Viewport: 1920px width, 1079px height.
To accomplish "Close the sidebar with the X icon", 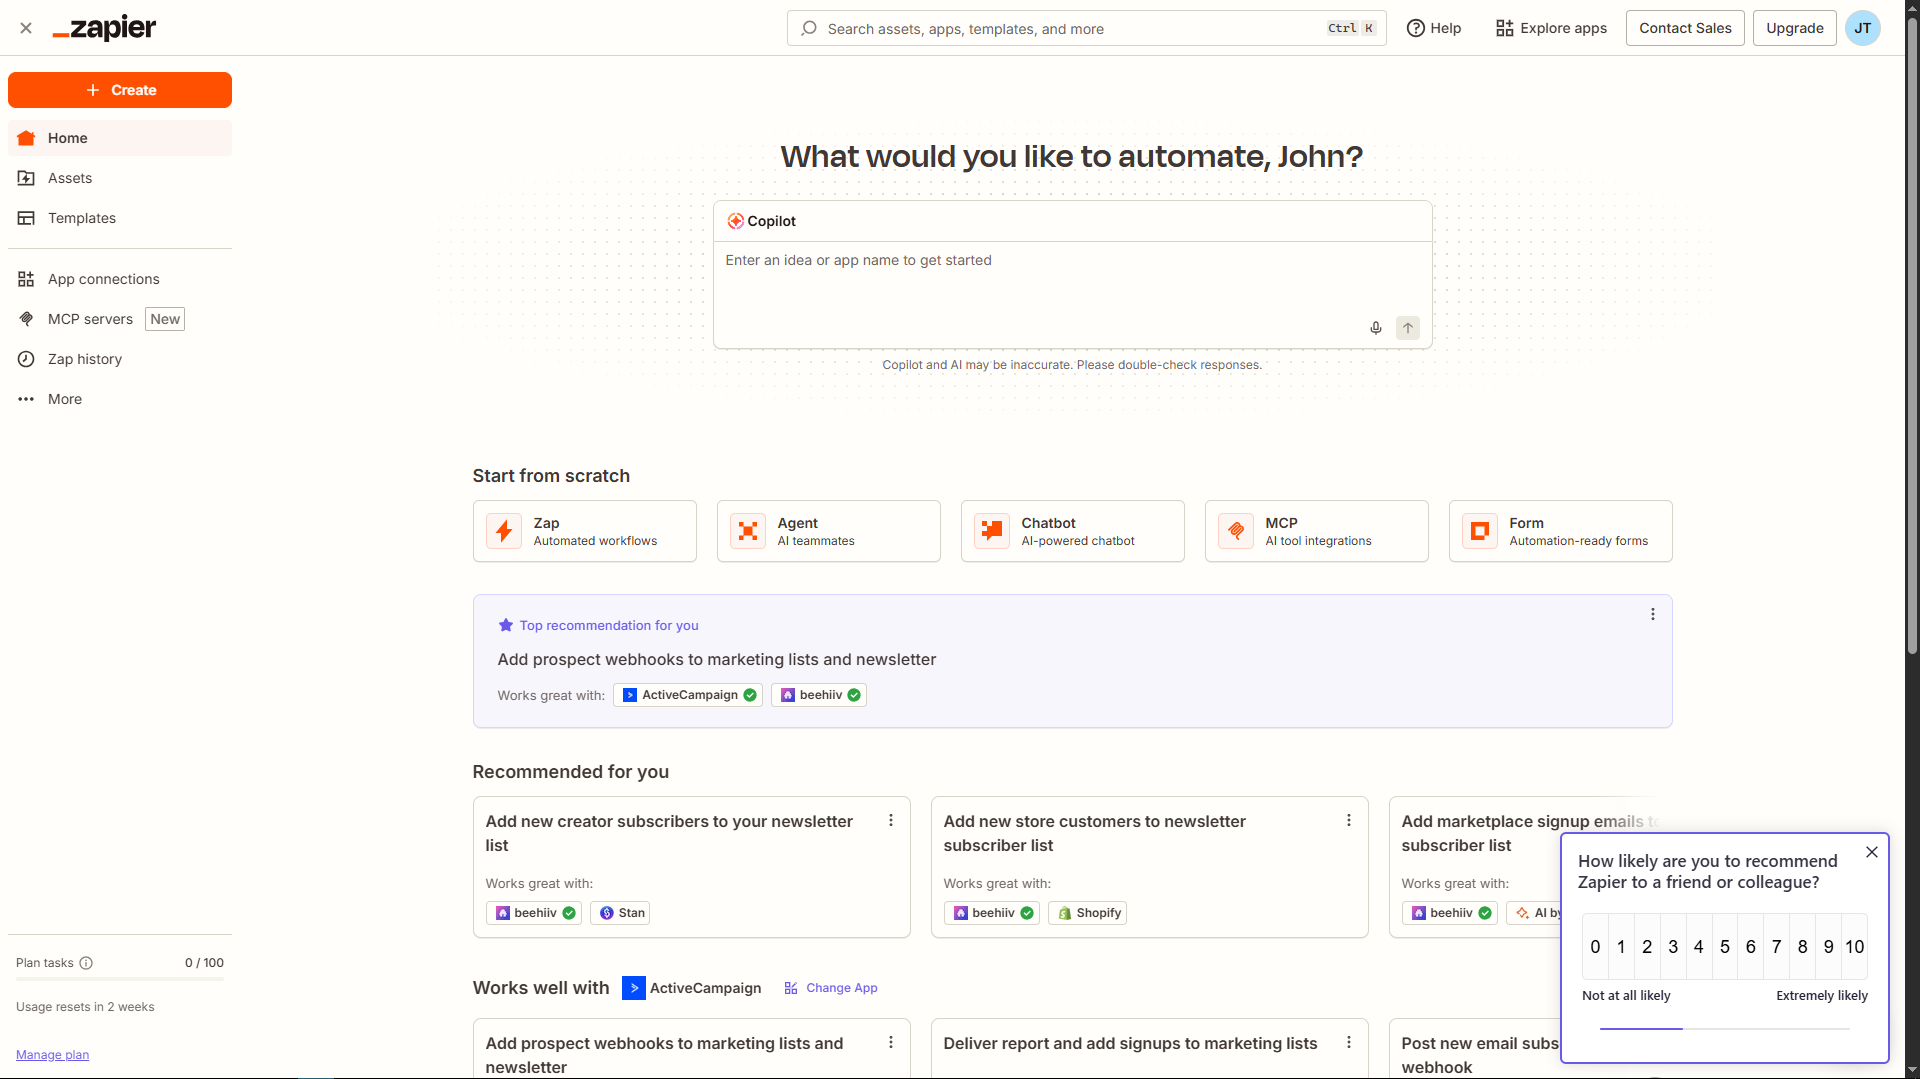I will [x=26, y=28].
